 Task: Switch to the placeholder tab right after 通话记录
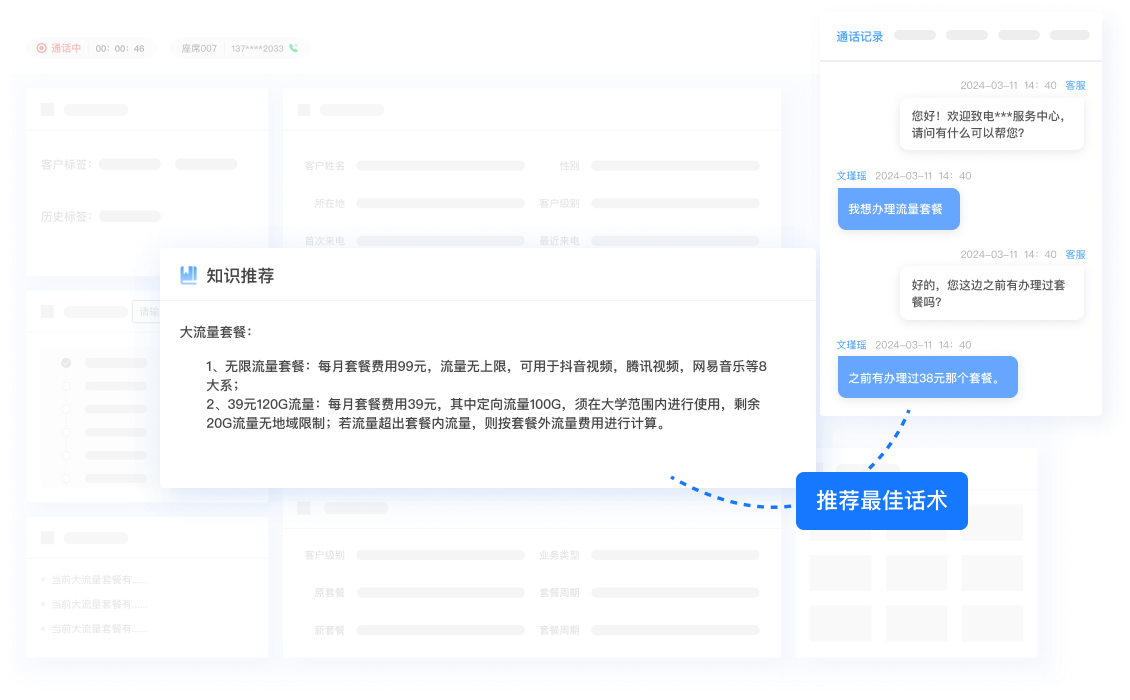(914, 36)
